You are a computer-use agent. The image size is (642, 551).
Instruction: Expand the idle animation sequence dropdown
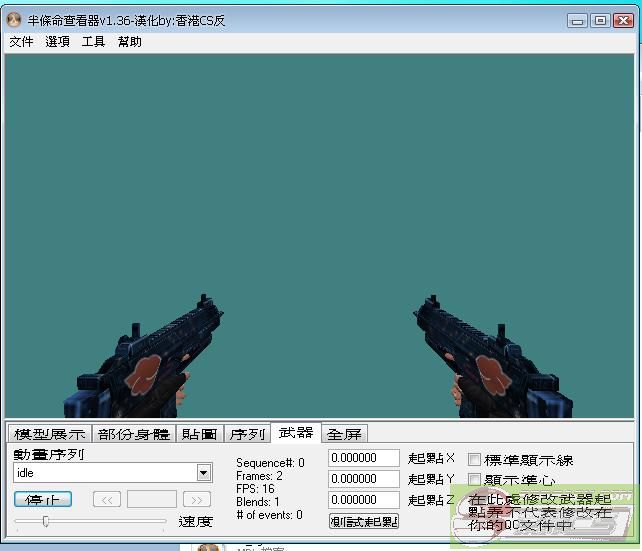[x=204, y=473]
